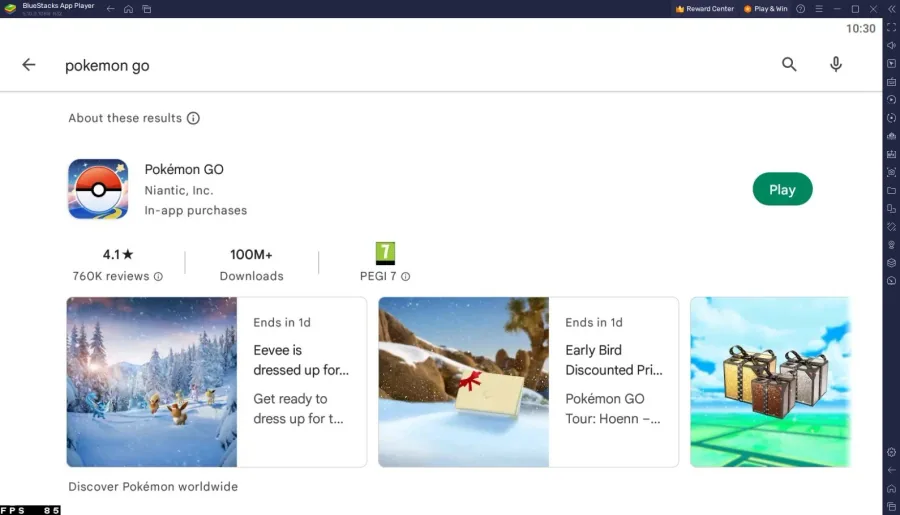Open BlueStacks hamburger menu
The width and height of the screenshot is (900, 515).
tap(819, 9)
